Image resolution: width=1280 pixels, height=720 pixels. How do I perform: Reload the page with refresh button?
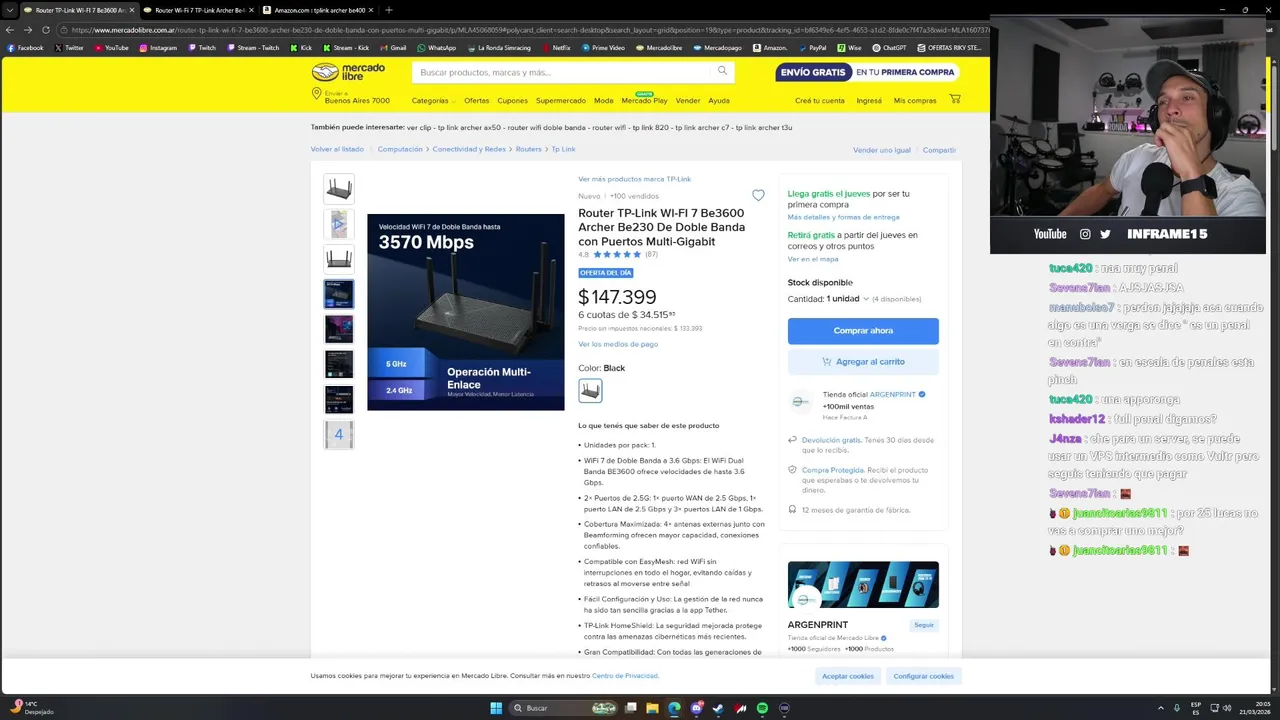point(46,30)
